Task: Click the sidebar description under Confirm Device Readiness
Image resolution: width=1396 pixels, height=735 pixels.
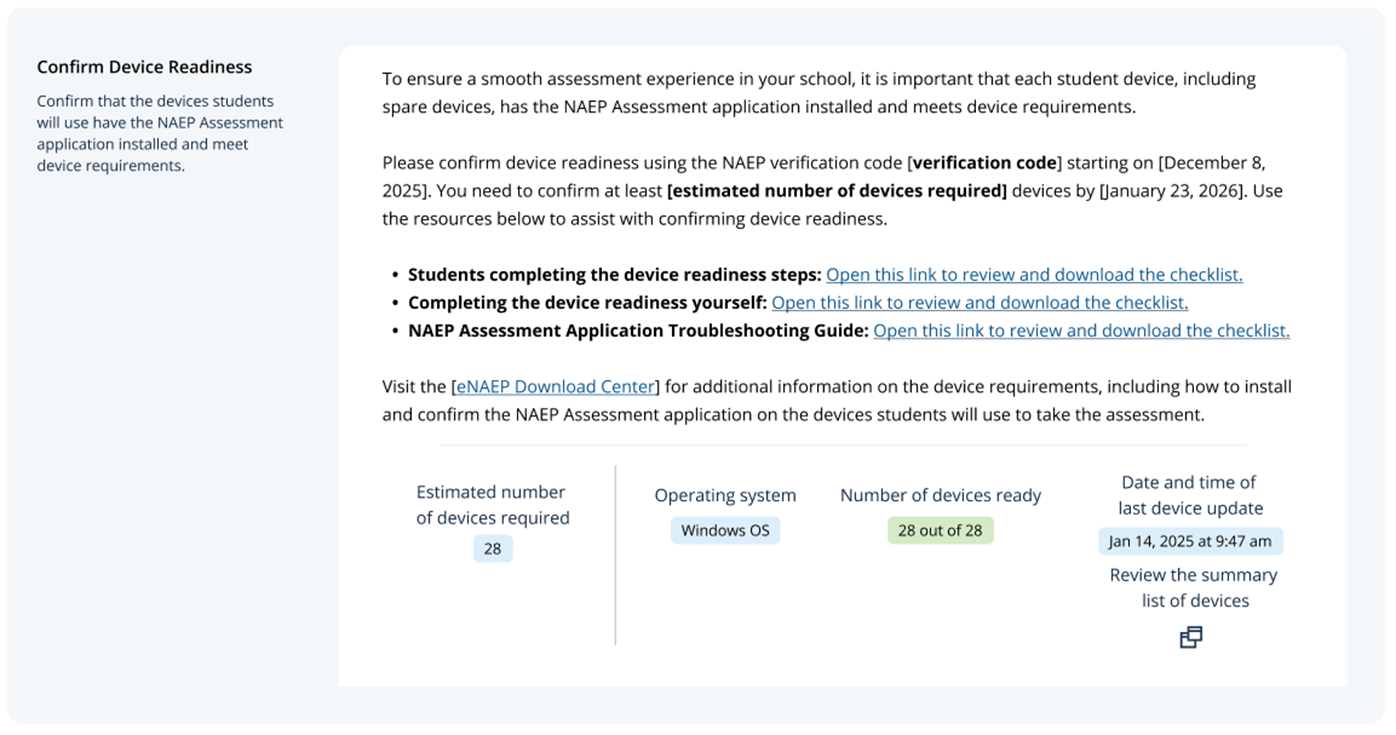Action: (x=160, y=133)
